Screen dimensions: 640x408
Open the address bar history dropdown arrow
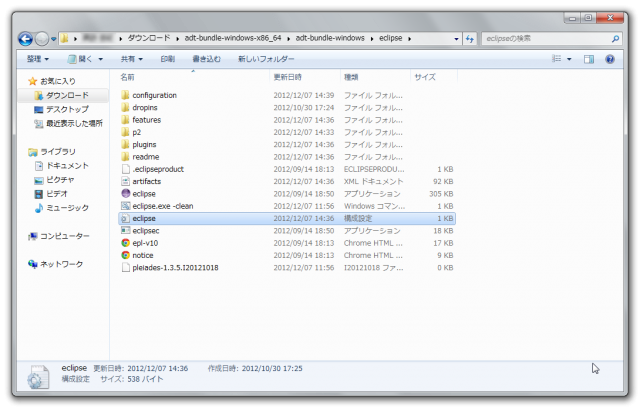456,39
